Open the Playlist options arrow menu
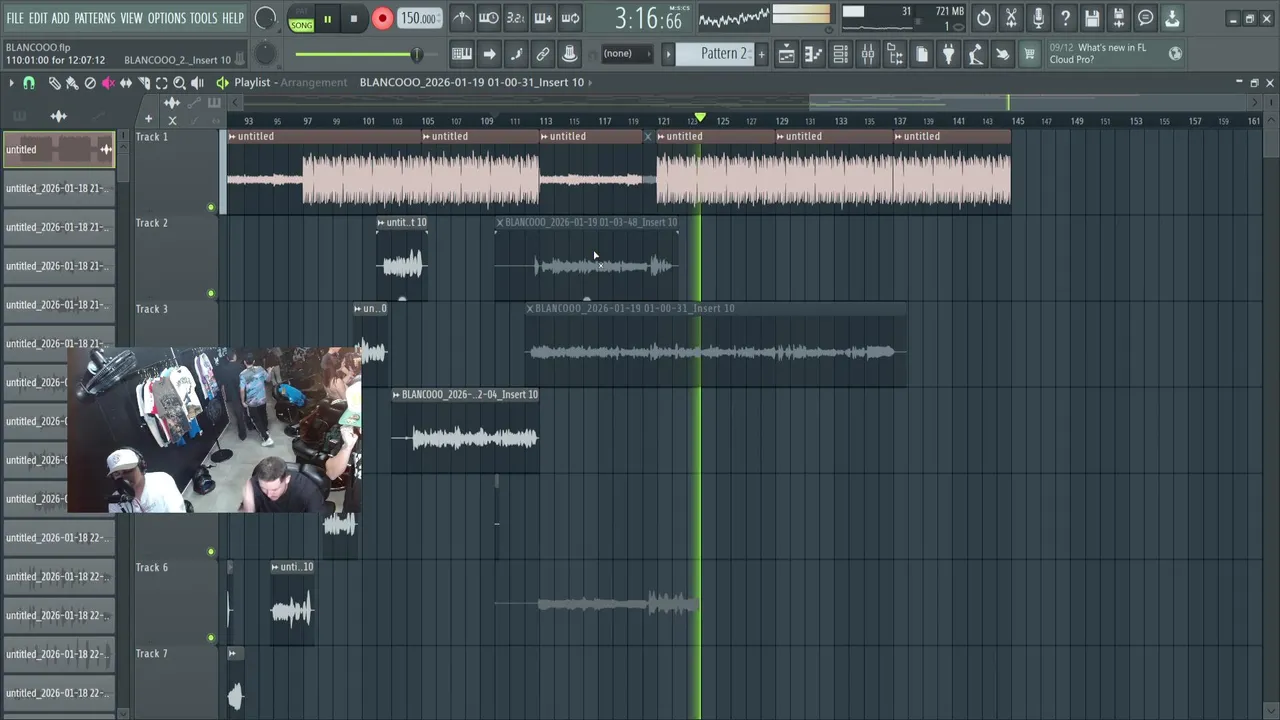Viewport: 1280px width, 720px height. tap(11, 83)
